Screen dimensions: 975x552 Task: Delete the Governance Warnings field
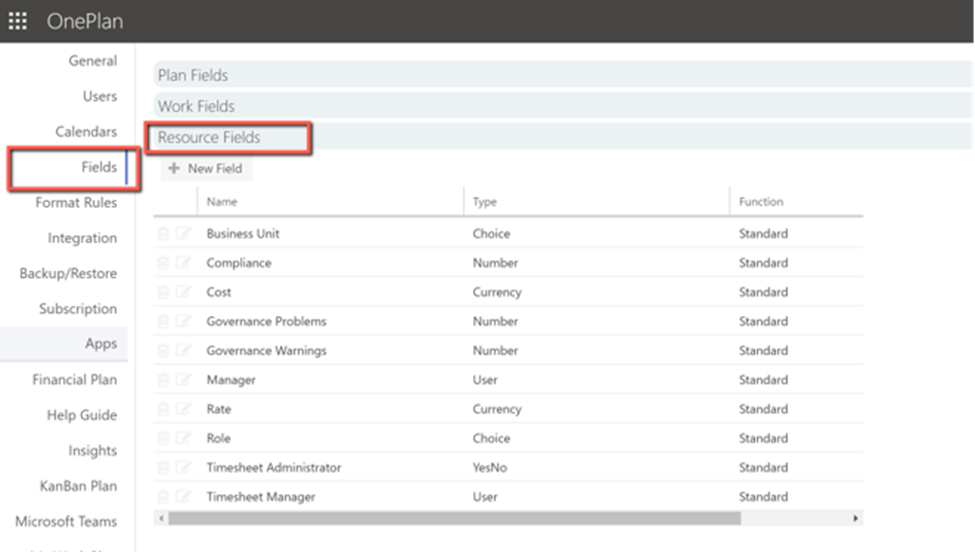(x=163, y=351)
